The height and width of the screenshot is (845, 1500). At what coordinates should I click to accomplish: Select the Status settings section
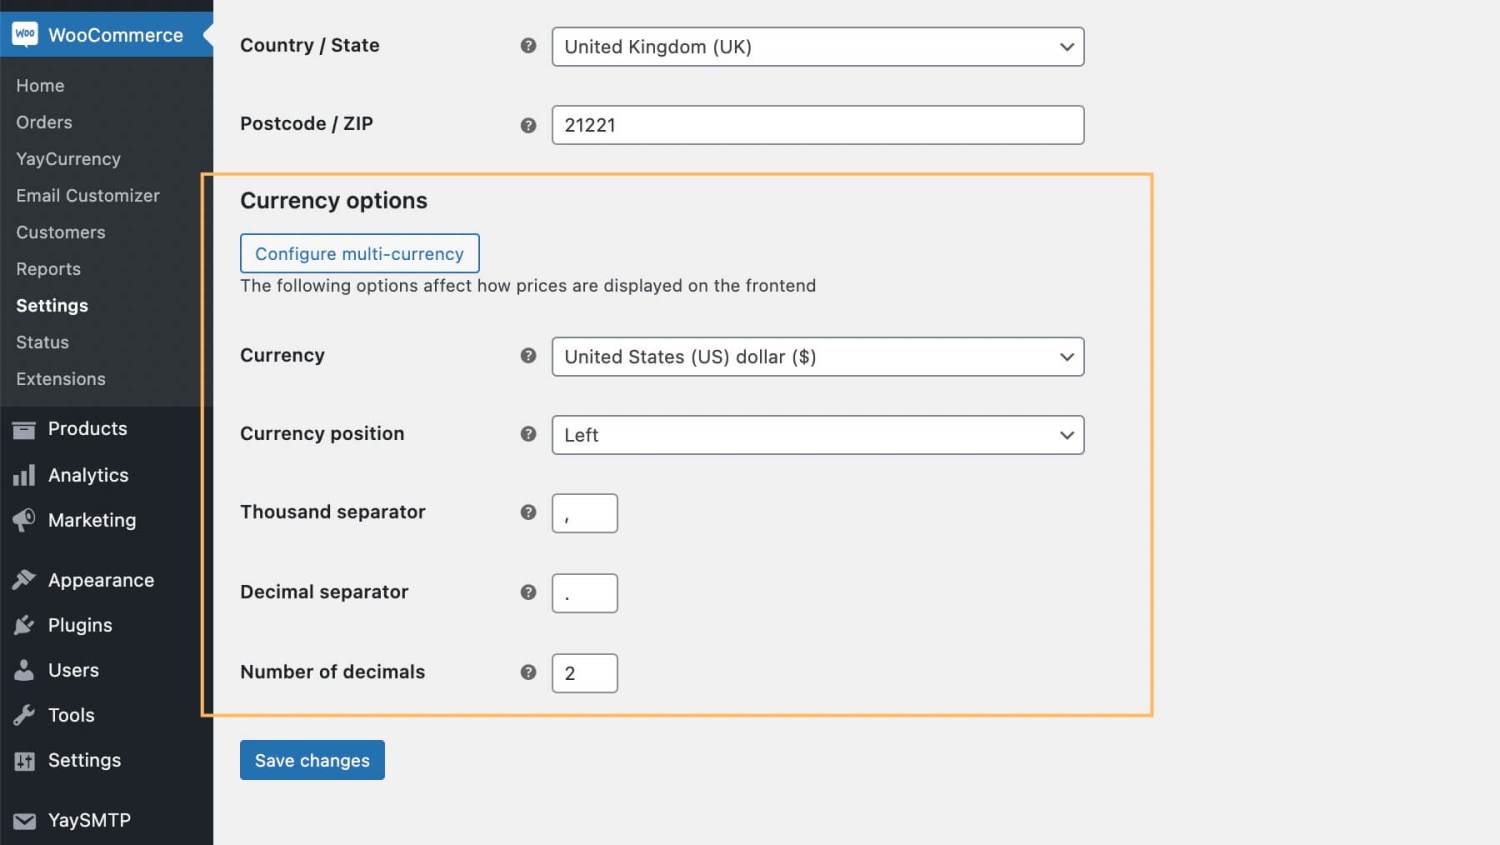[42, 342]
